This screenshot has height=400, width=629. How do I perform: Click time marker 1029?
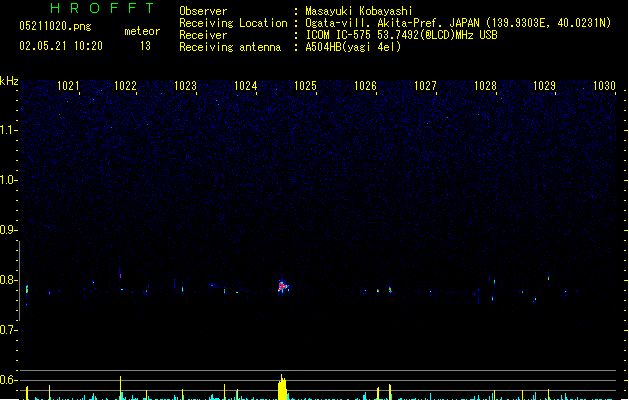pos(544,86)
